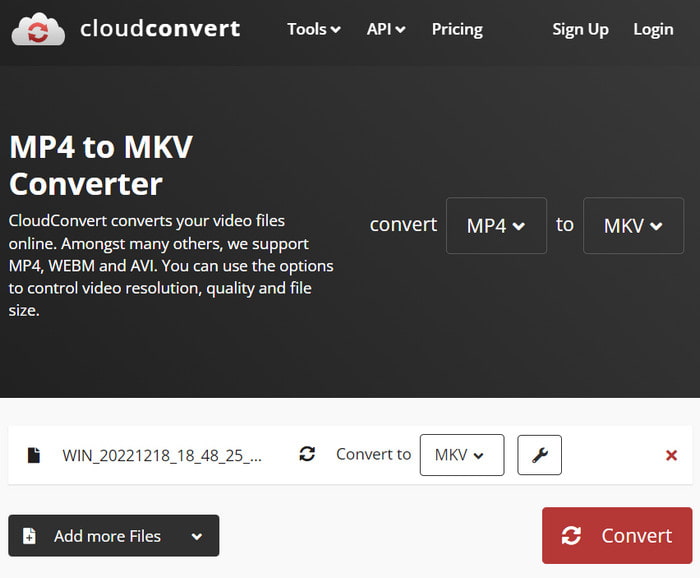
Task: Click the file icon next to WIN_20221218 file
Action: click(34, 455)
